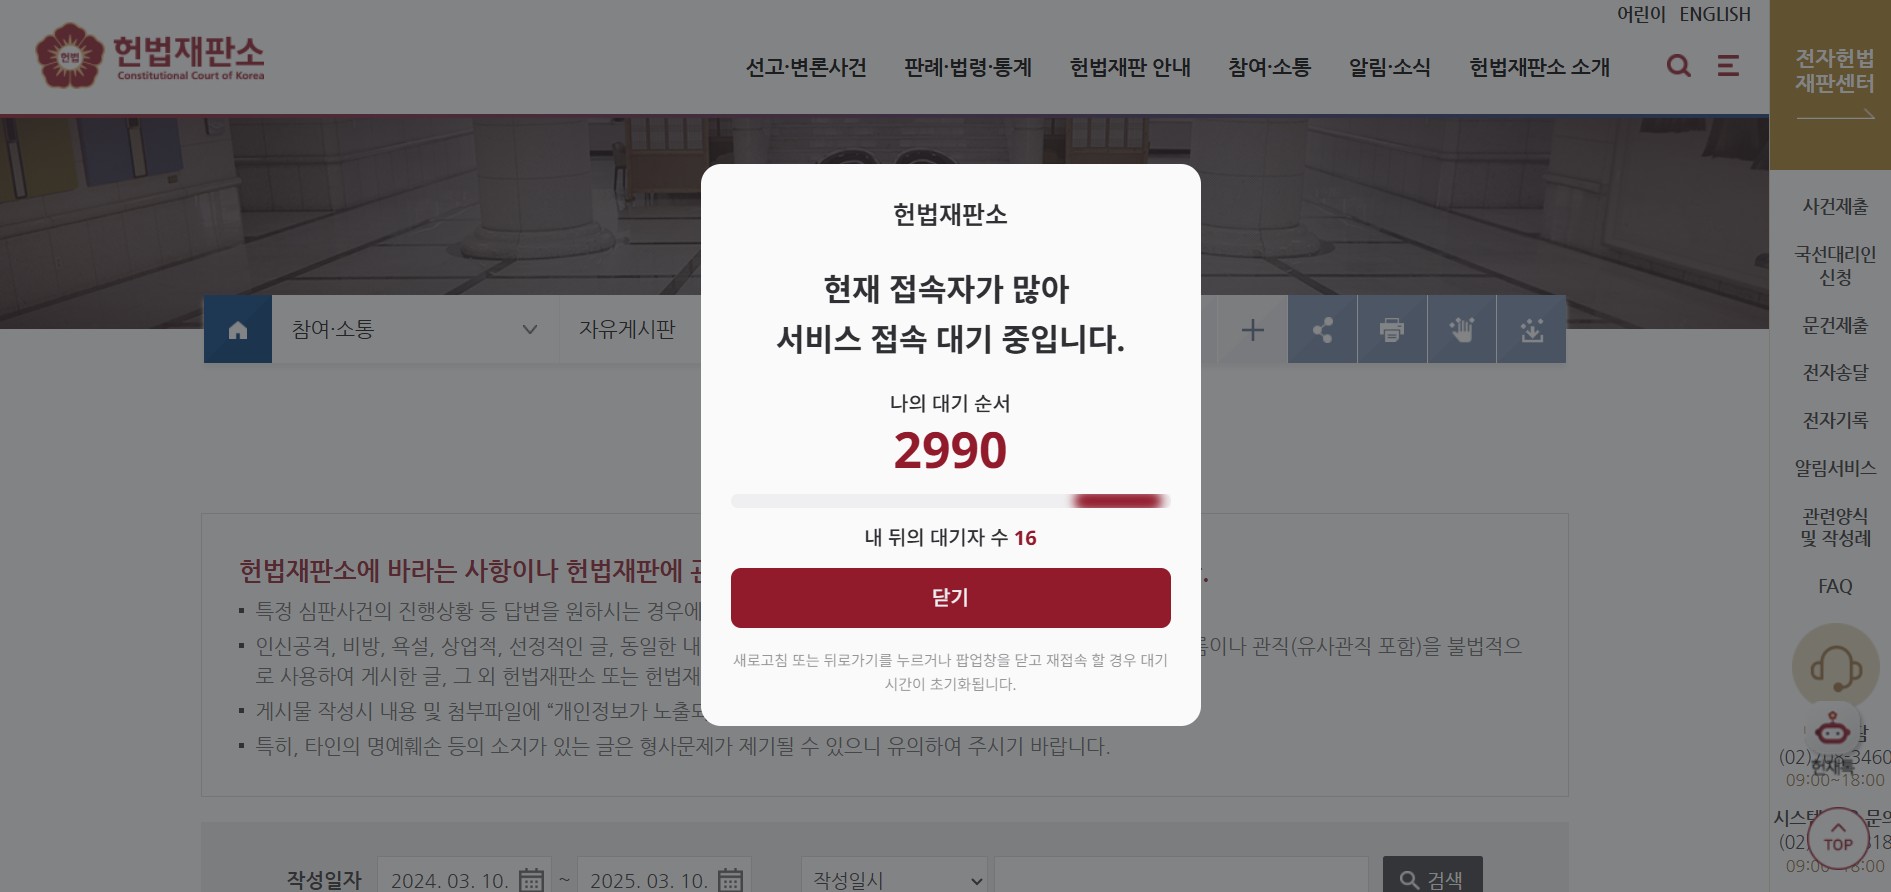Click the share icon in toolbar
This screenshot has width=1891, height=892.
click(1322, 329)
